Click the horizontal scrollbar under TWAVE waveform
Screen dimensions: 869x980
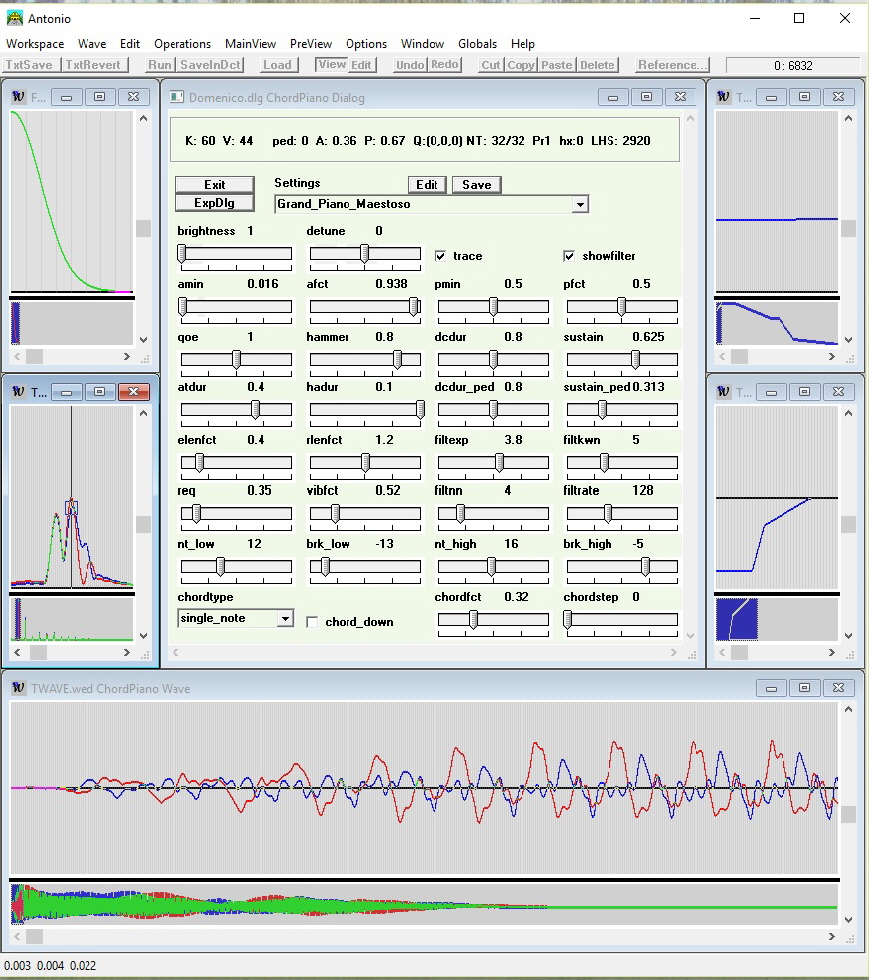(430, 936)
